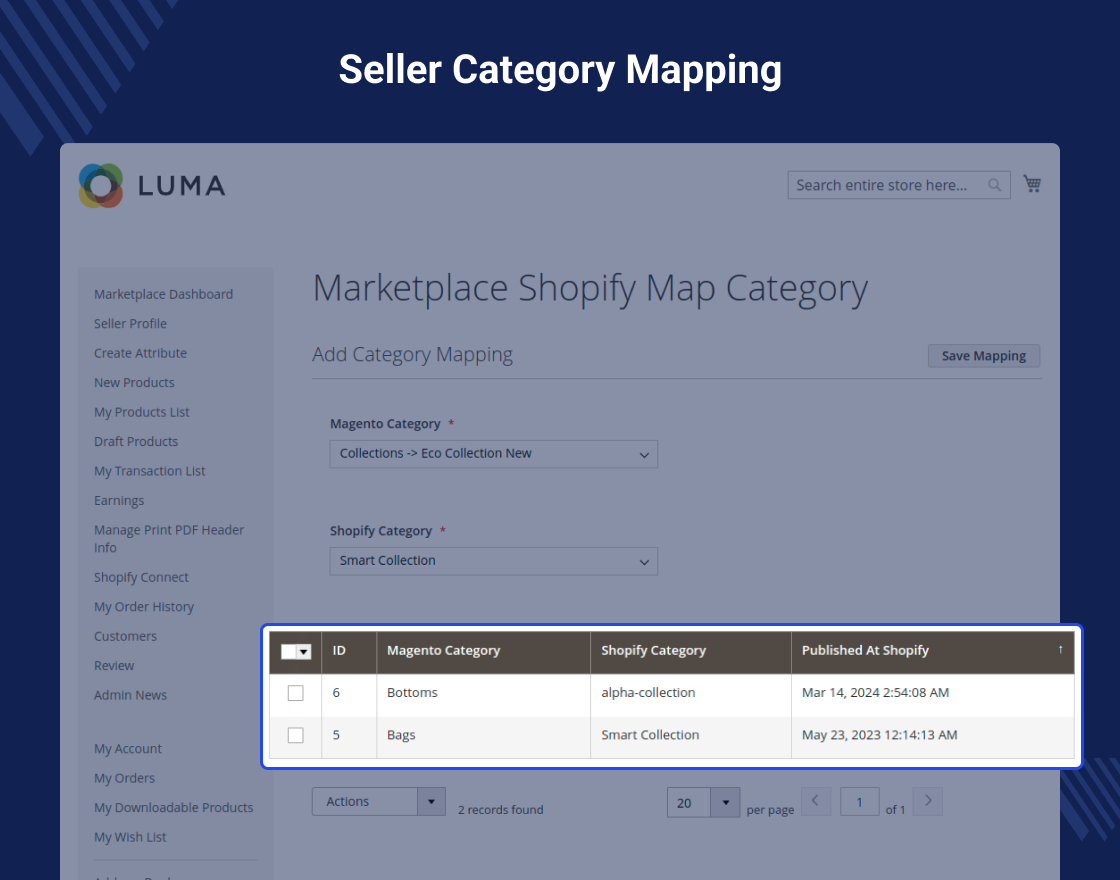Click the sort arrow in Published At Shopify header
Viewport: 1120px width, 880px height.
1060,649
